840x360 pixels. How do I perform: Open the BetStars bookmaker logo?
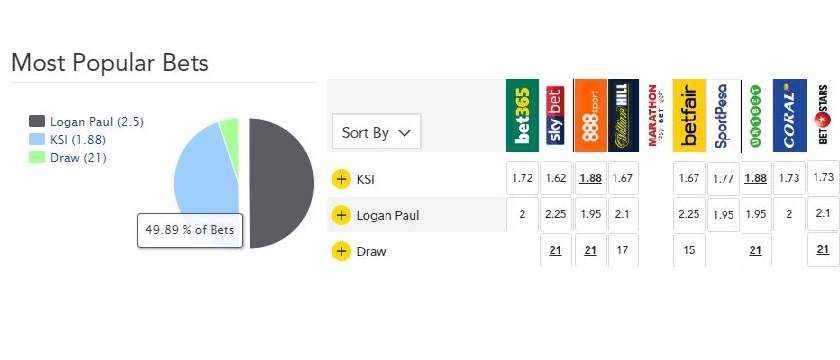pyautogui.click(x=823, y=115)
